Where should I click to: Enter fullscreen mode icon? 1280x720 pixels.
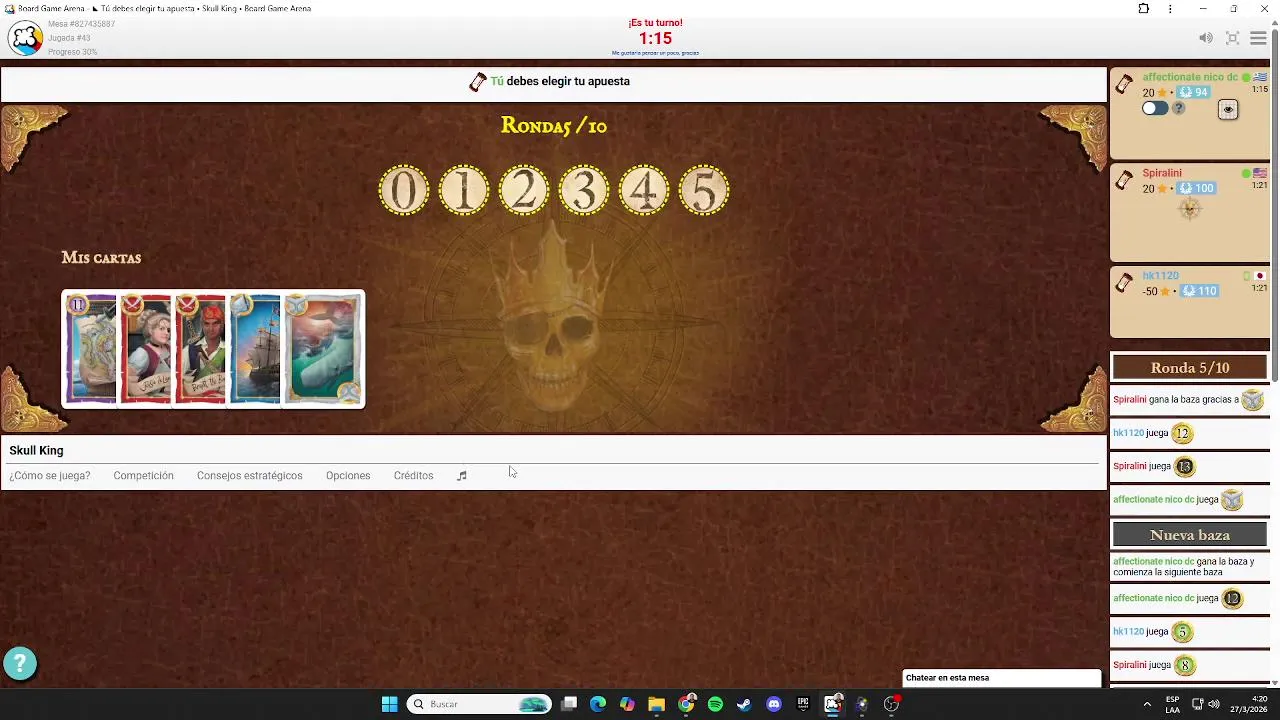tap(1233, 38)
